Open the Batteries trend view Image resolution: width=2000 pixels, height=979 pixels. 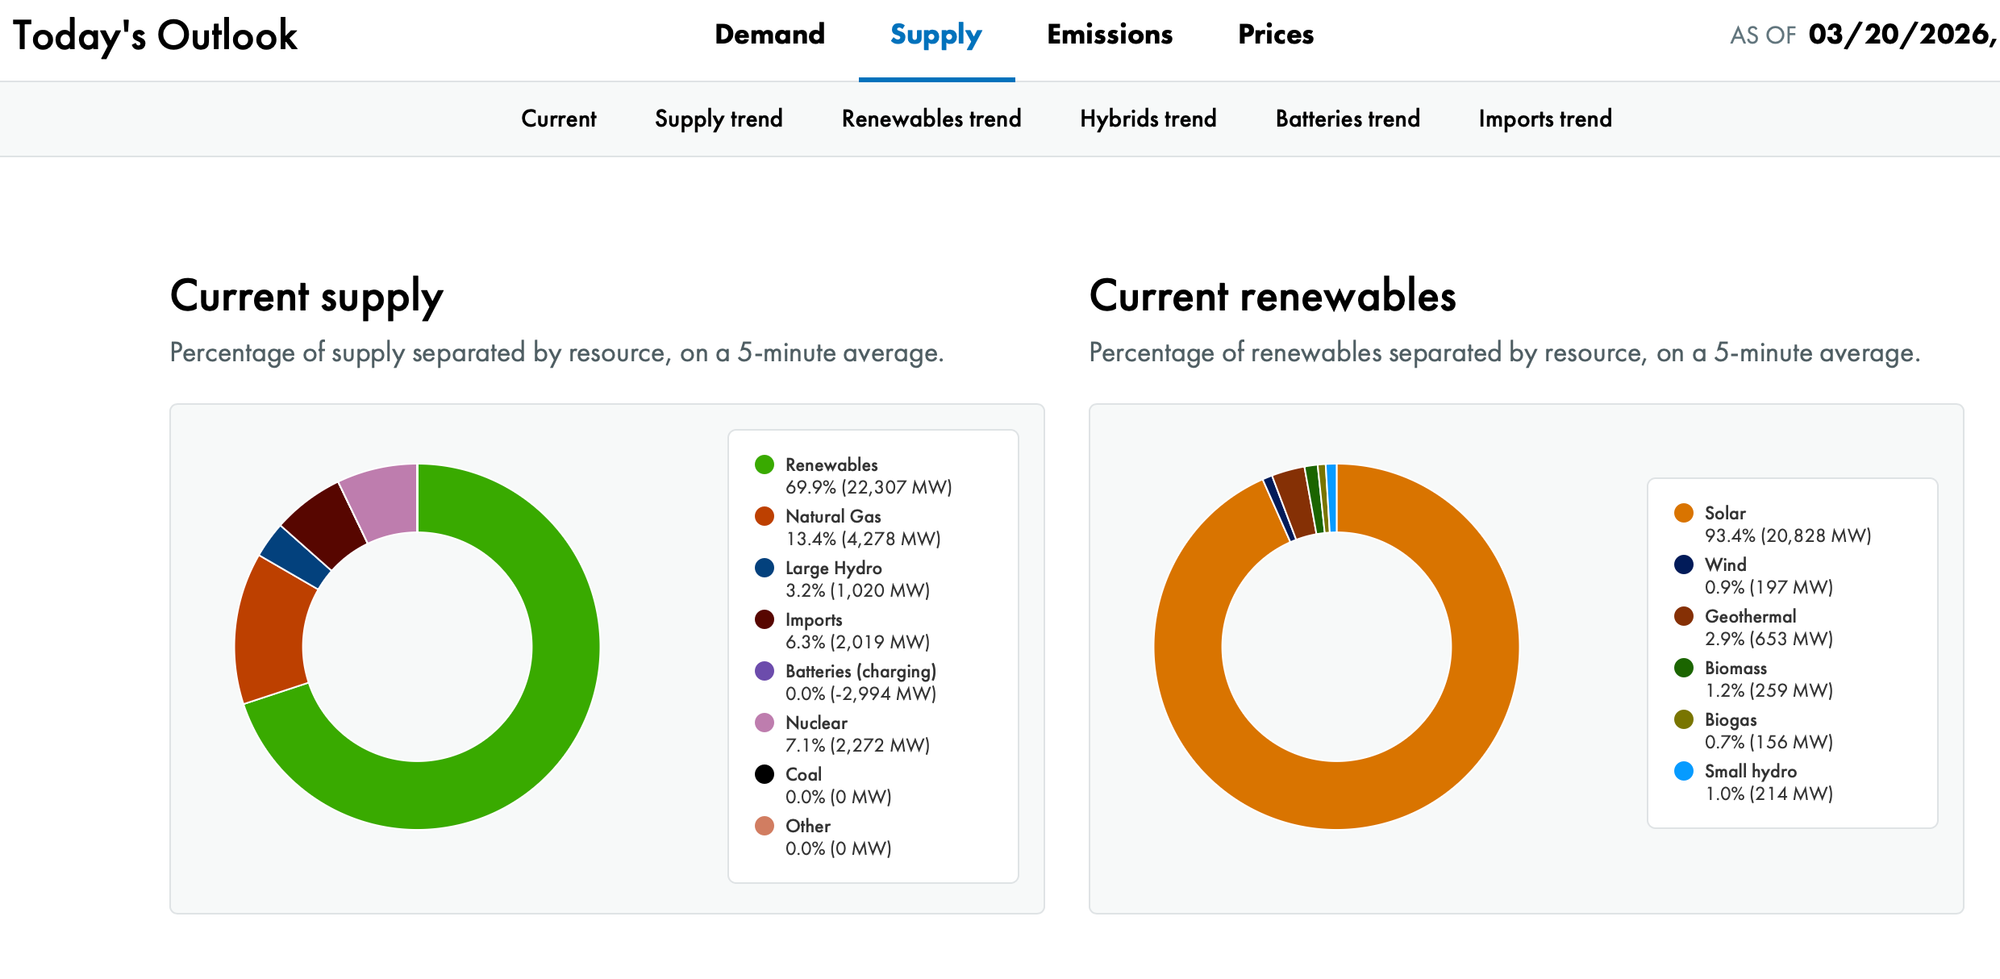click(1346, 118)
